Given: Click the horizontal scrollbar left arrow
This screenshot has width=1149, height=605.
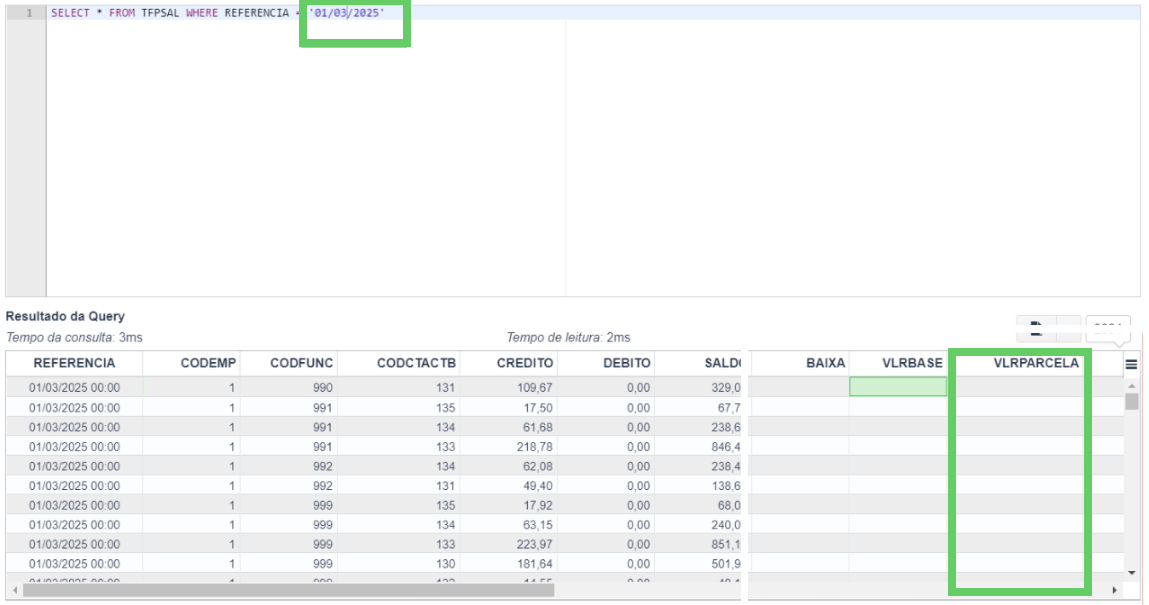Looking at the screenshot, I should tap(15, 590).
